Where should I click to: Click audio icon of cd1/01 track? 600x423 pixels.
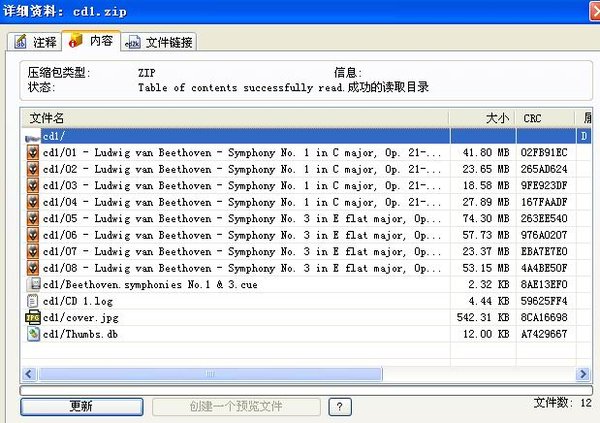click(x=33, y=153)
